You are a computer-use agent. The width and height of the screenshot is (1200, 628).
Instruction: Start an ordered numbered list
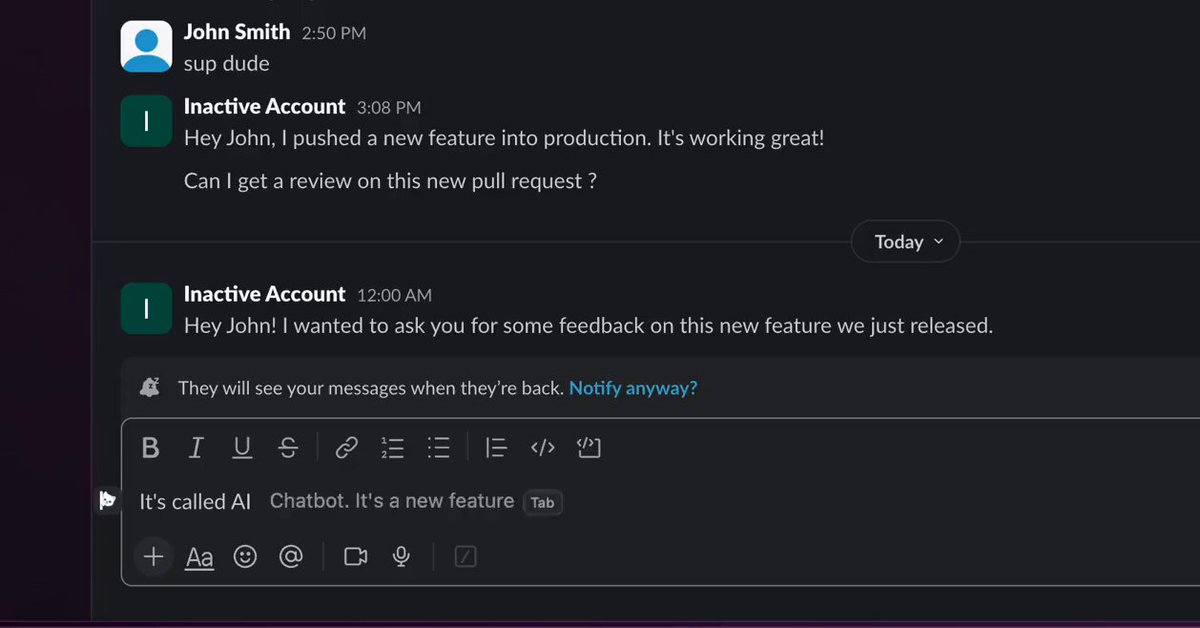392,448
